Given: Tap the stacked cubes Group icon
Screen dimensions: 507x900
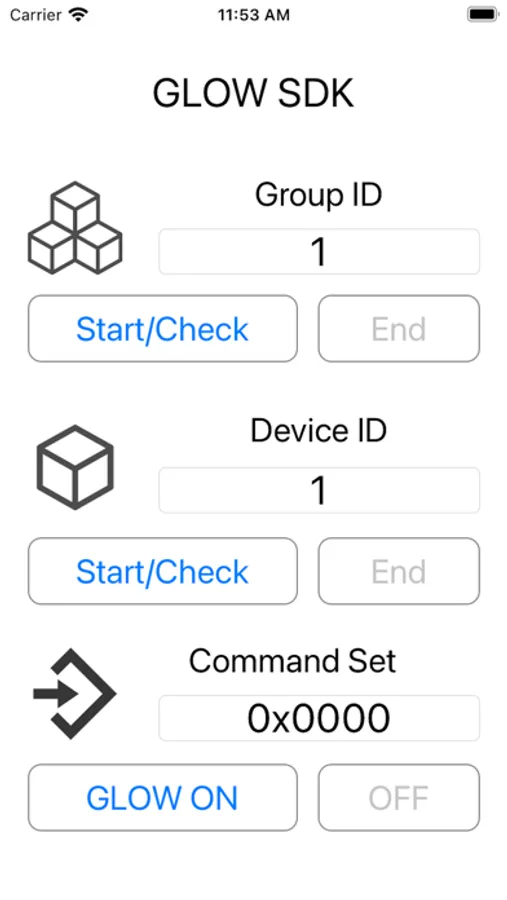Looking at the screenshot, I should click(x=75, y=228).
